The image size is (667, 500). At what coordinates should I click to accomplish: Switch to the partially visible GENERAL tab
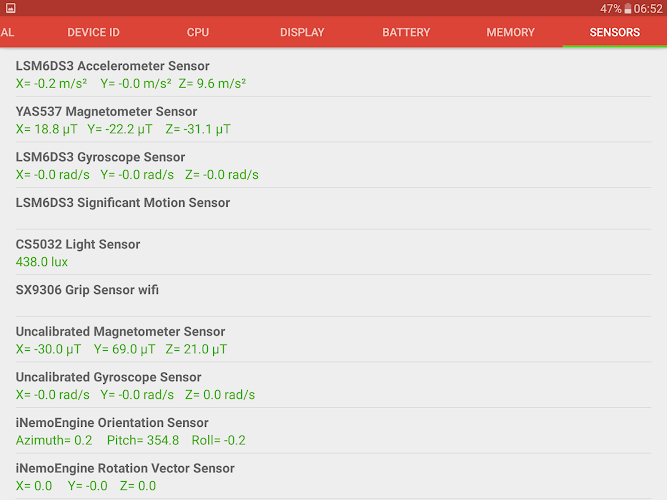pos(7,32)
